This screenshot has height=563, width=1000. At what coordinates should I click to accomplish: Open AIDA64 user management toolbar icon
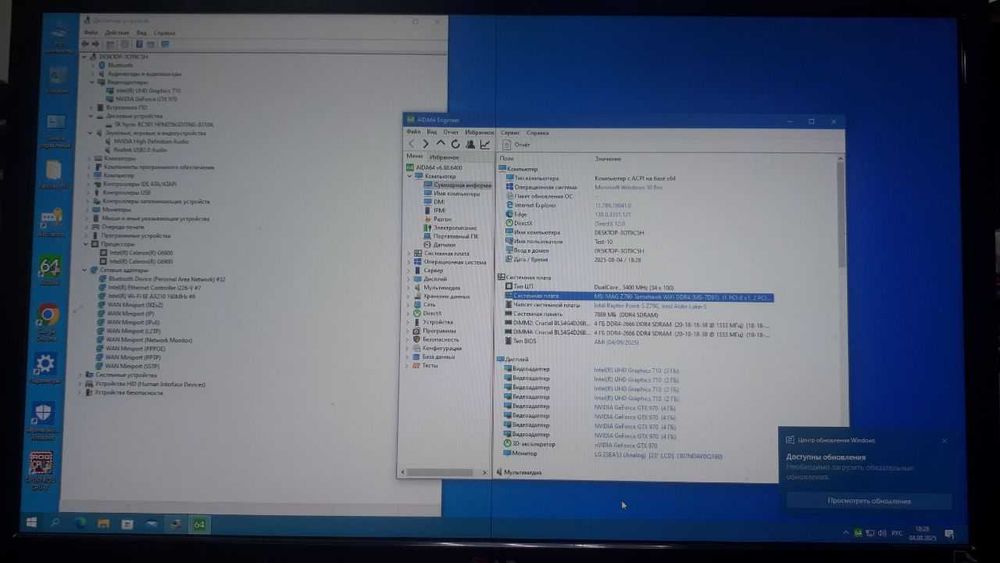point(470,144)
